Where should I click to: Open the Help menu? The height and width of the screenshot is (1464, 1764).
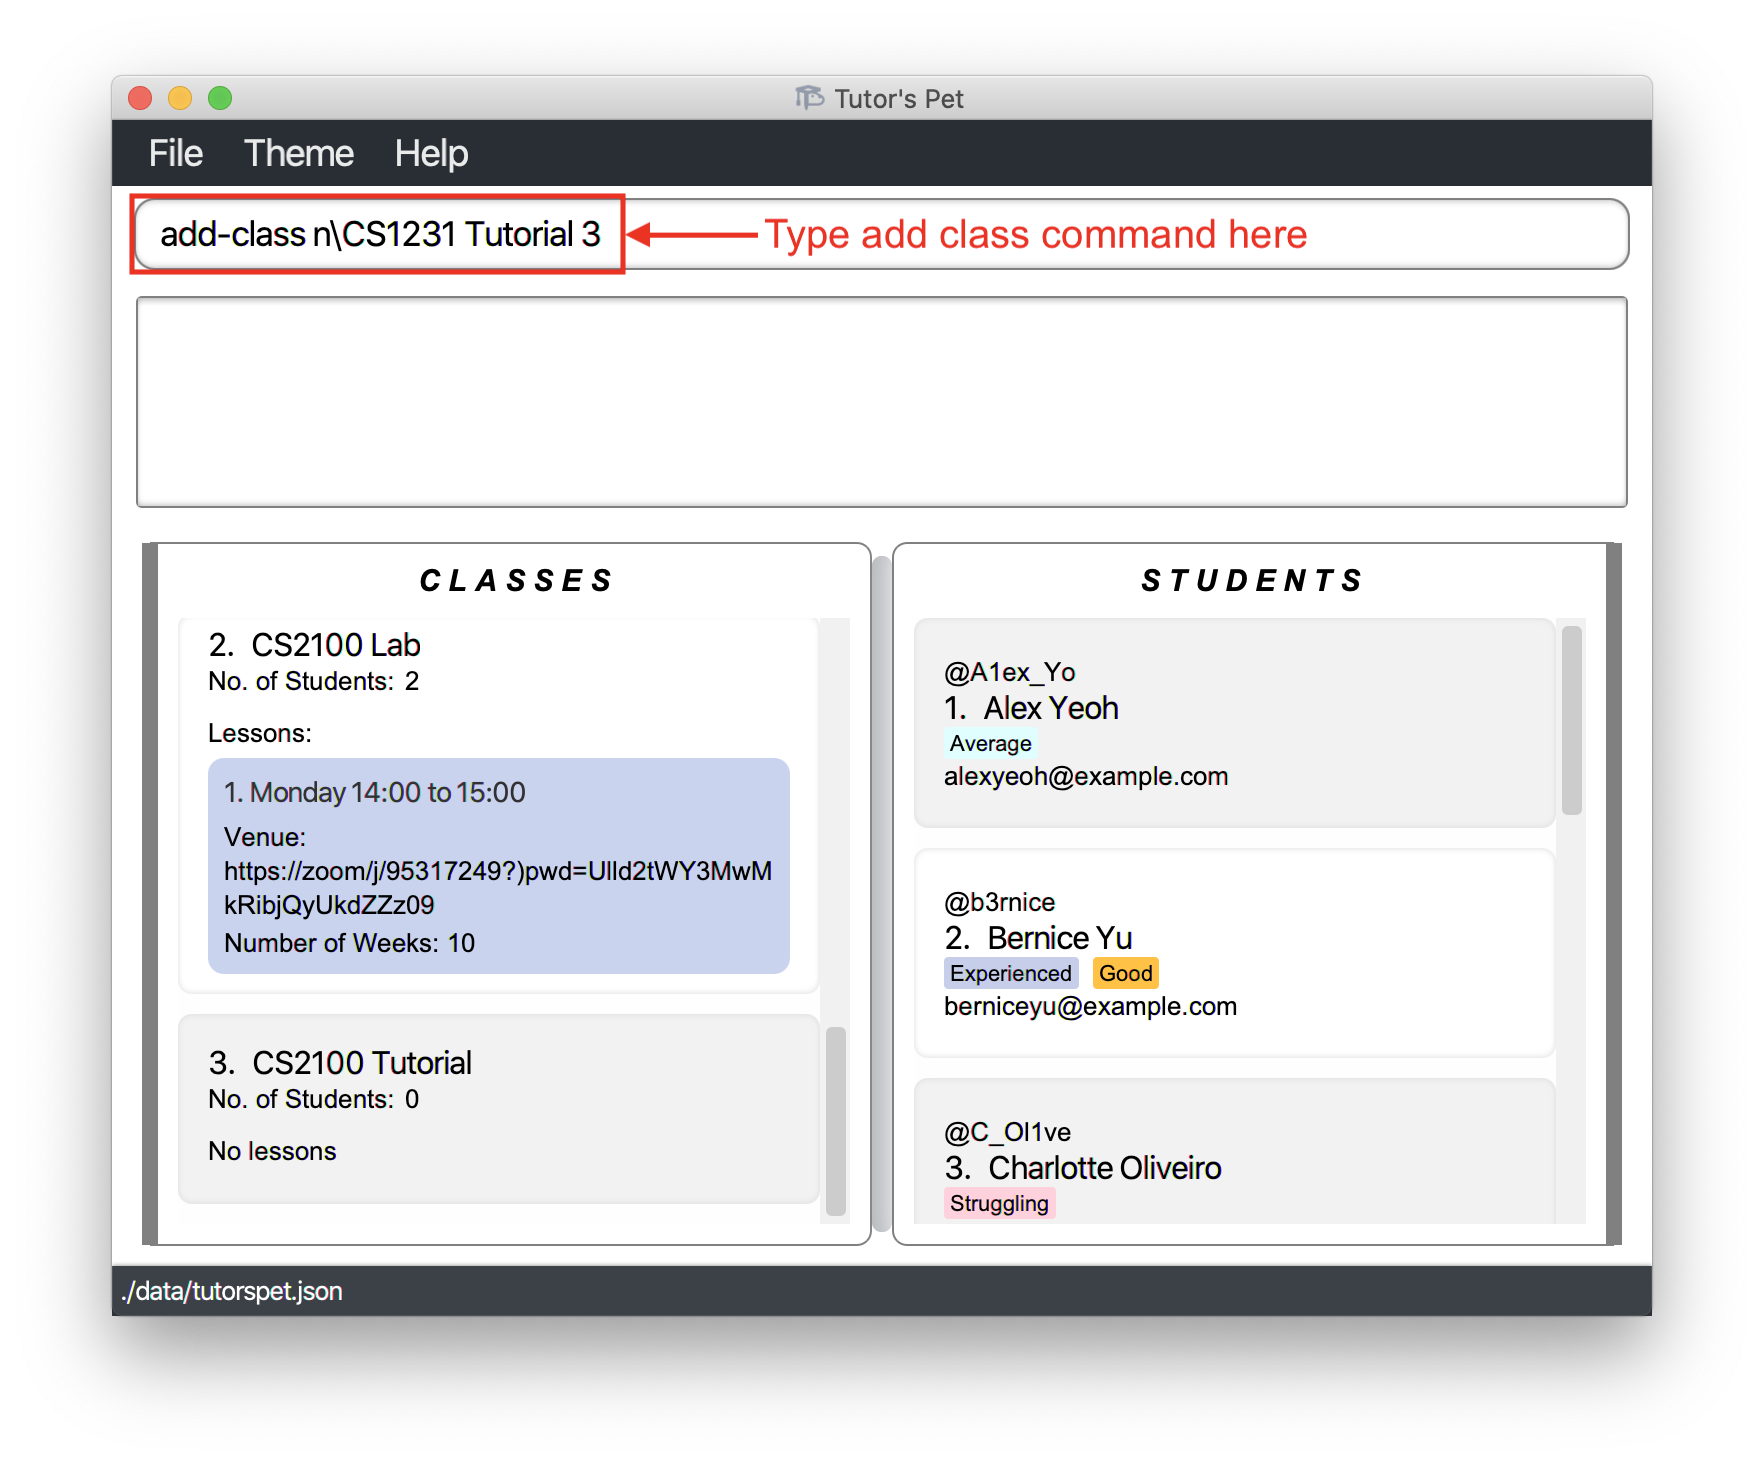pyautogui.click(x=431, y=153)
